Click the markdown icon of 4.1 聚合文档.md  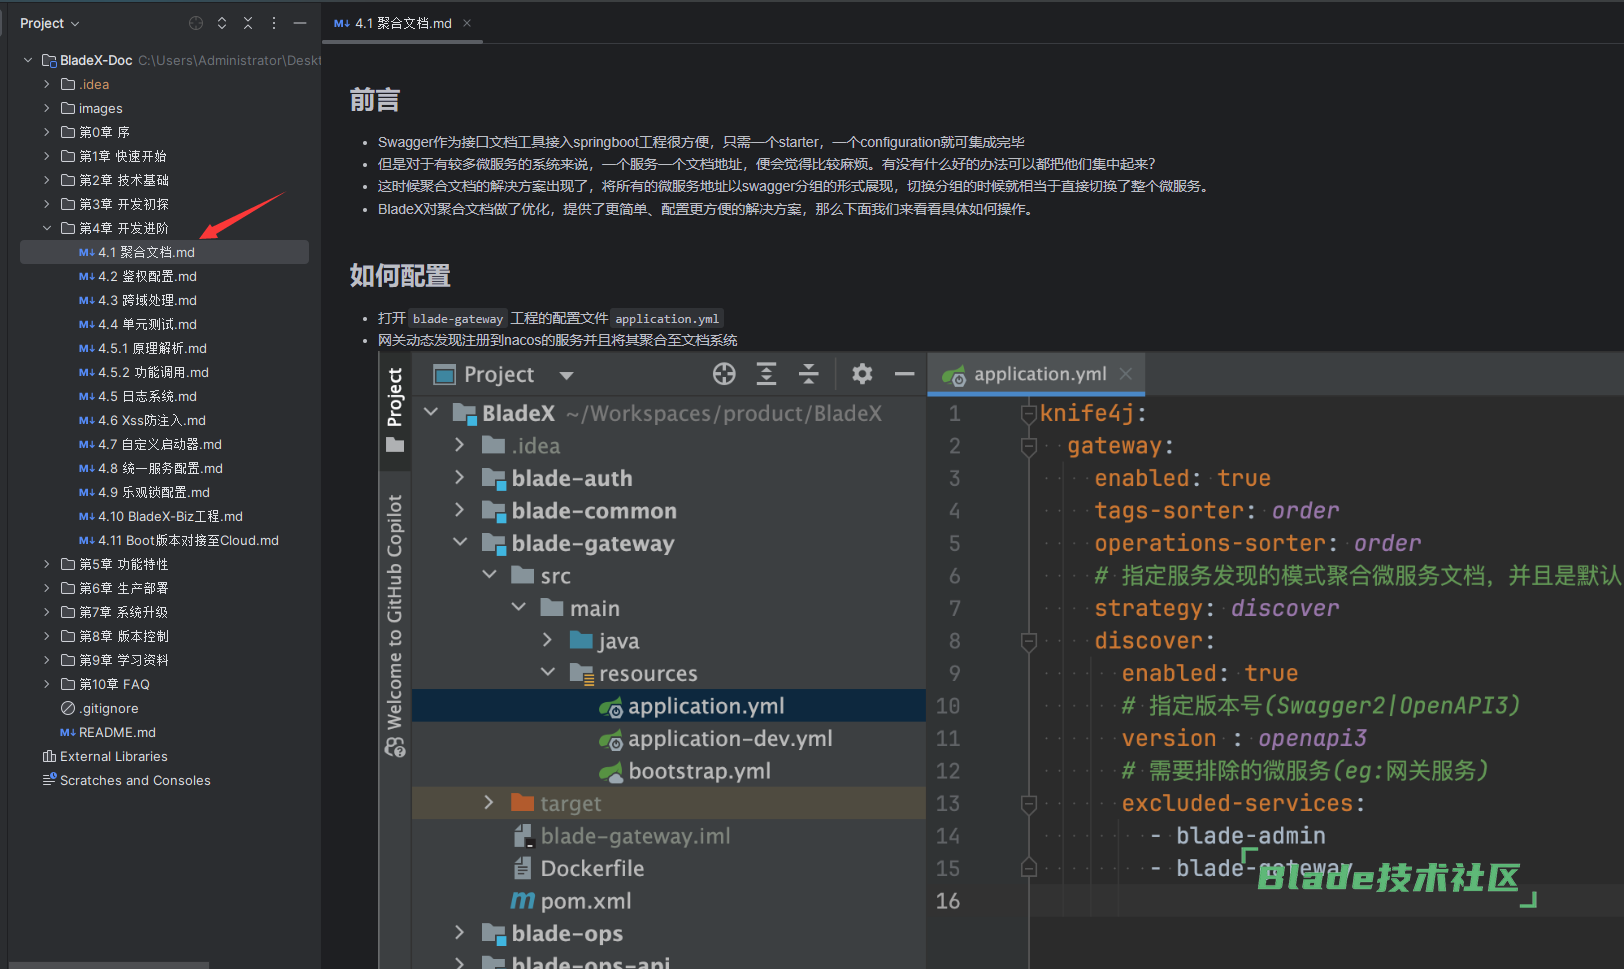pos(86,252)
